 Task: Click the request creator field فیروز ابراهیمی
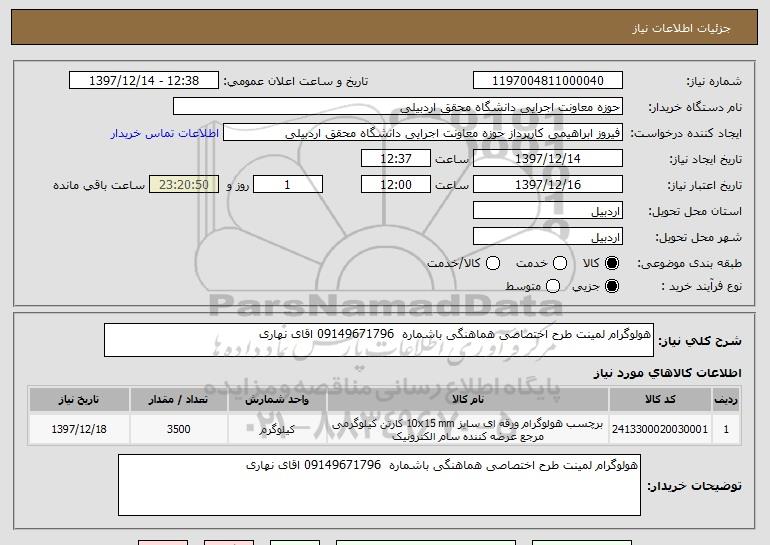(x=423, y=133)
